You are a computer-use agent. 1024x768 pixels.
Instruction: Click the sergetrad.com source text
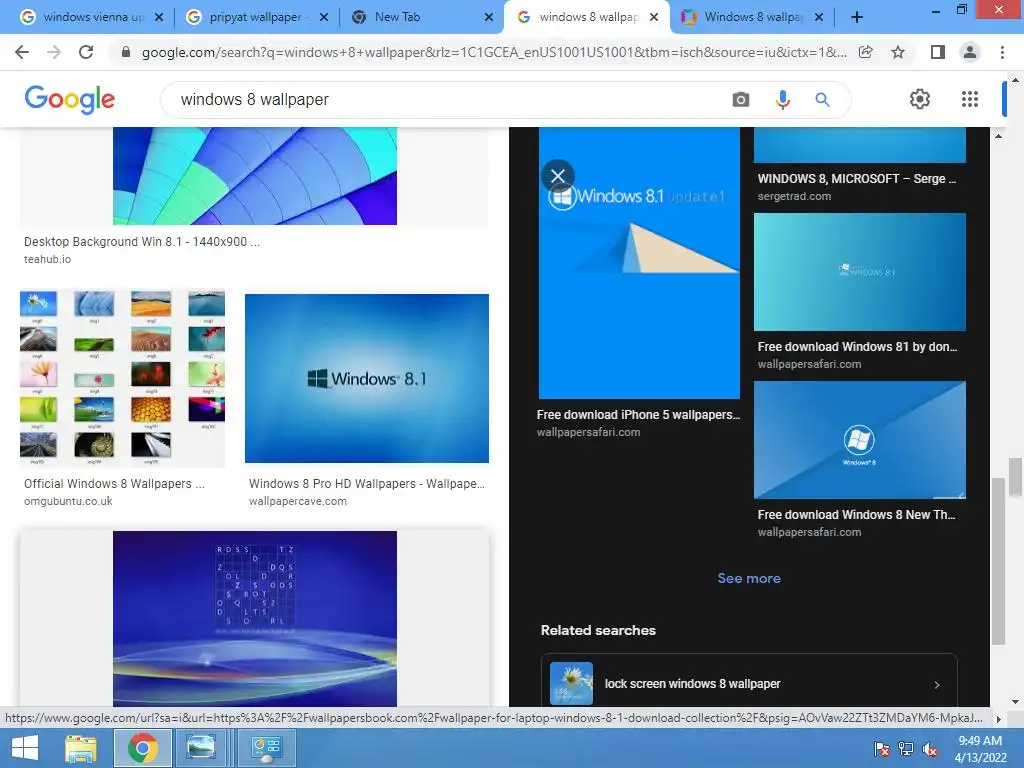pos(794,196)
